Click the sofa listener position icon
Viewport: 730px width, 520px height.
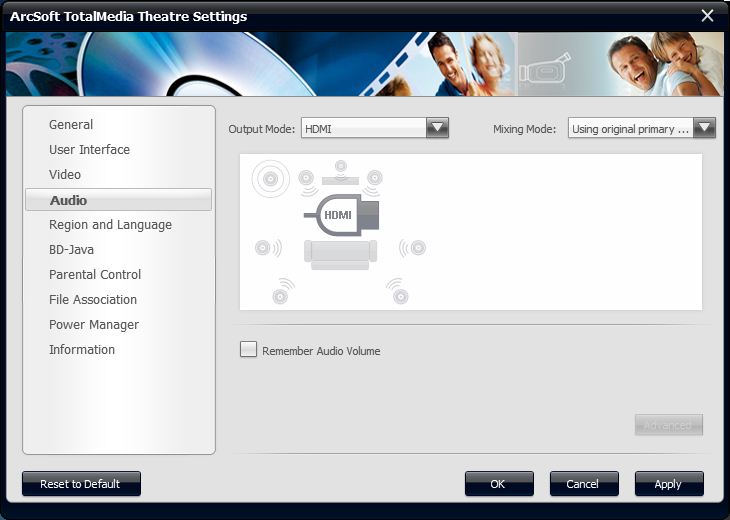click(340, 255)
